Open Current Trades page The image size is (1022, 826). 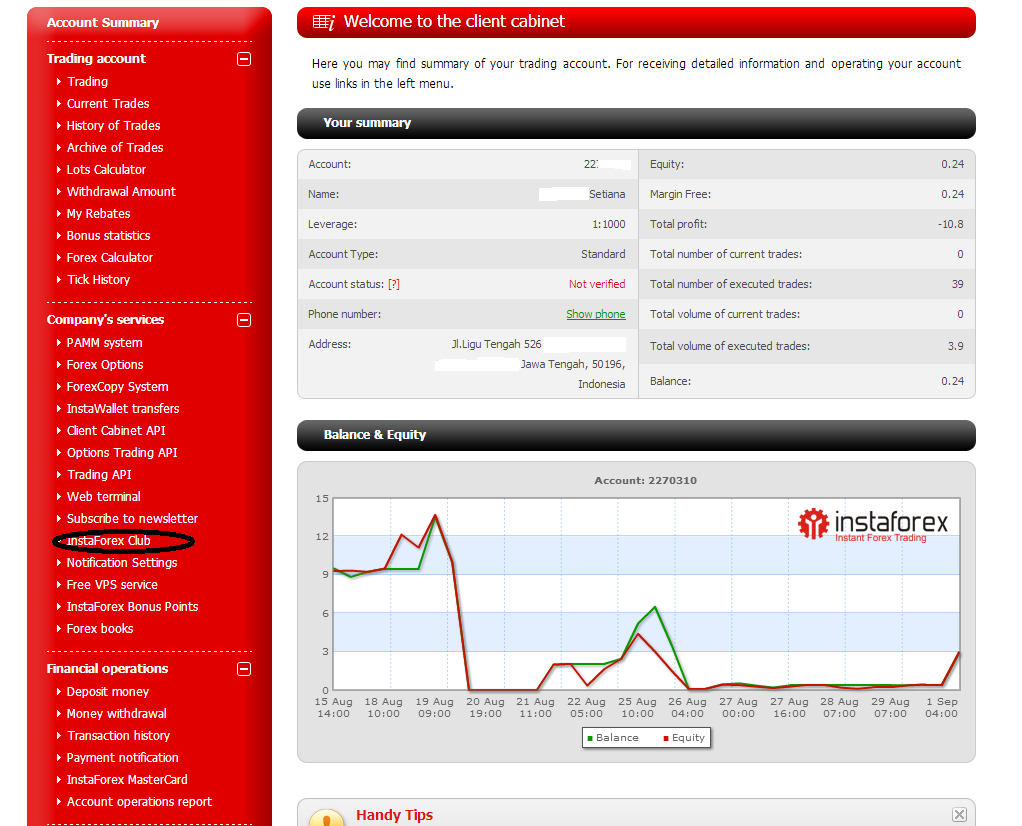pos(108,104)
